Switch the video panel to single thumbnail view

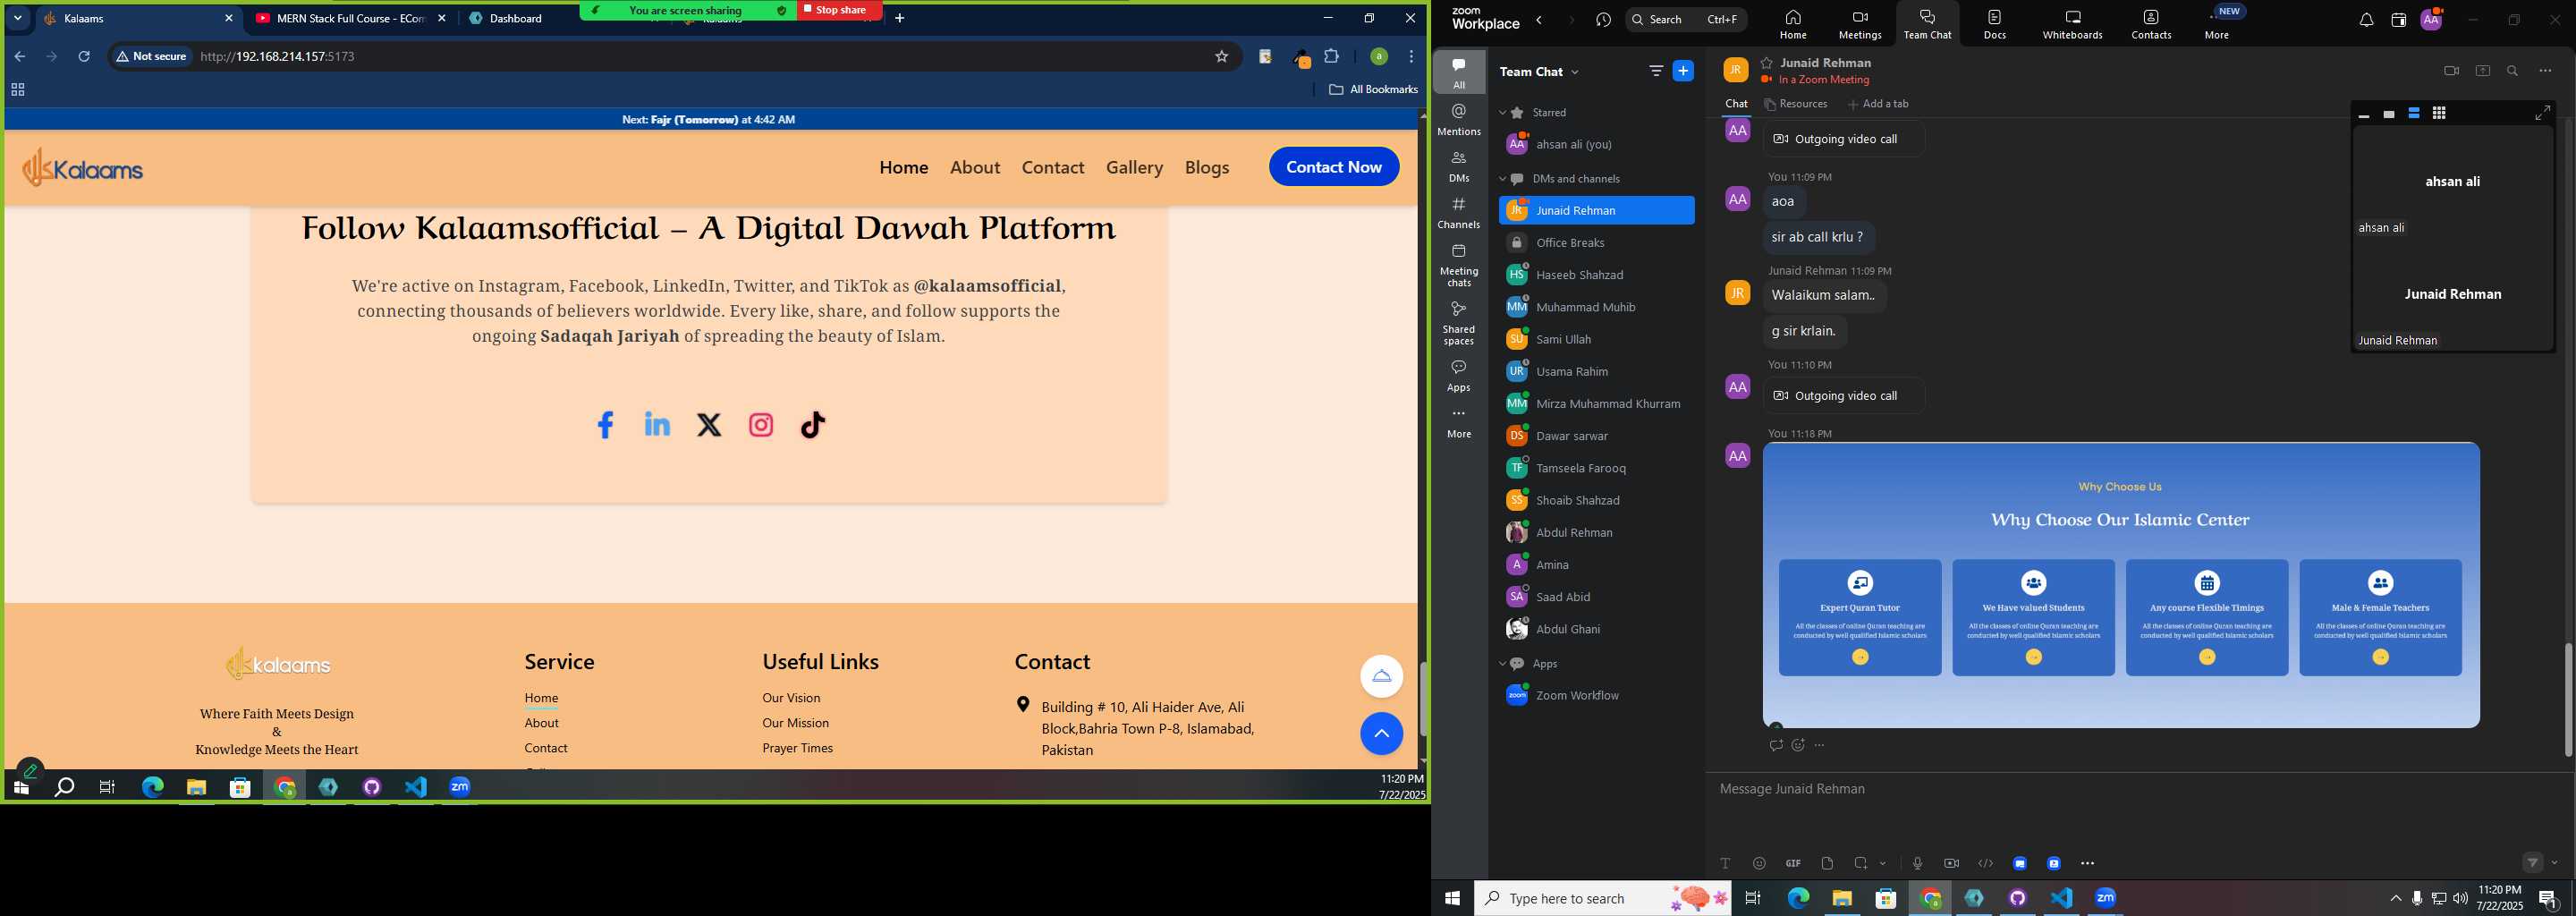[2389, 114]
